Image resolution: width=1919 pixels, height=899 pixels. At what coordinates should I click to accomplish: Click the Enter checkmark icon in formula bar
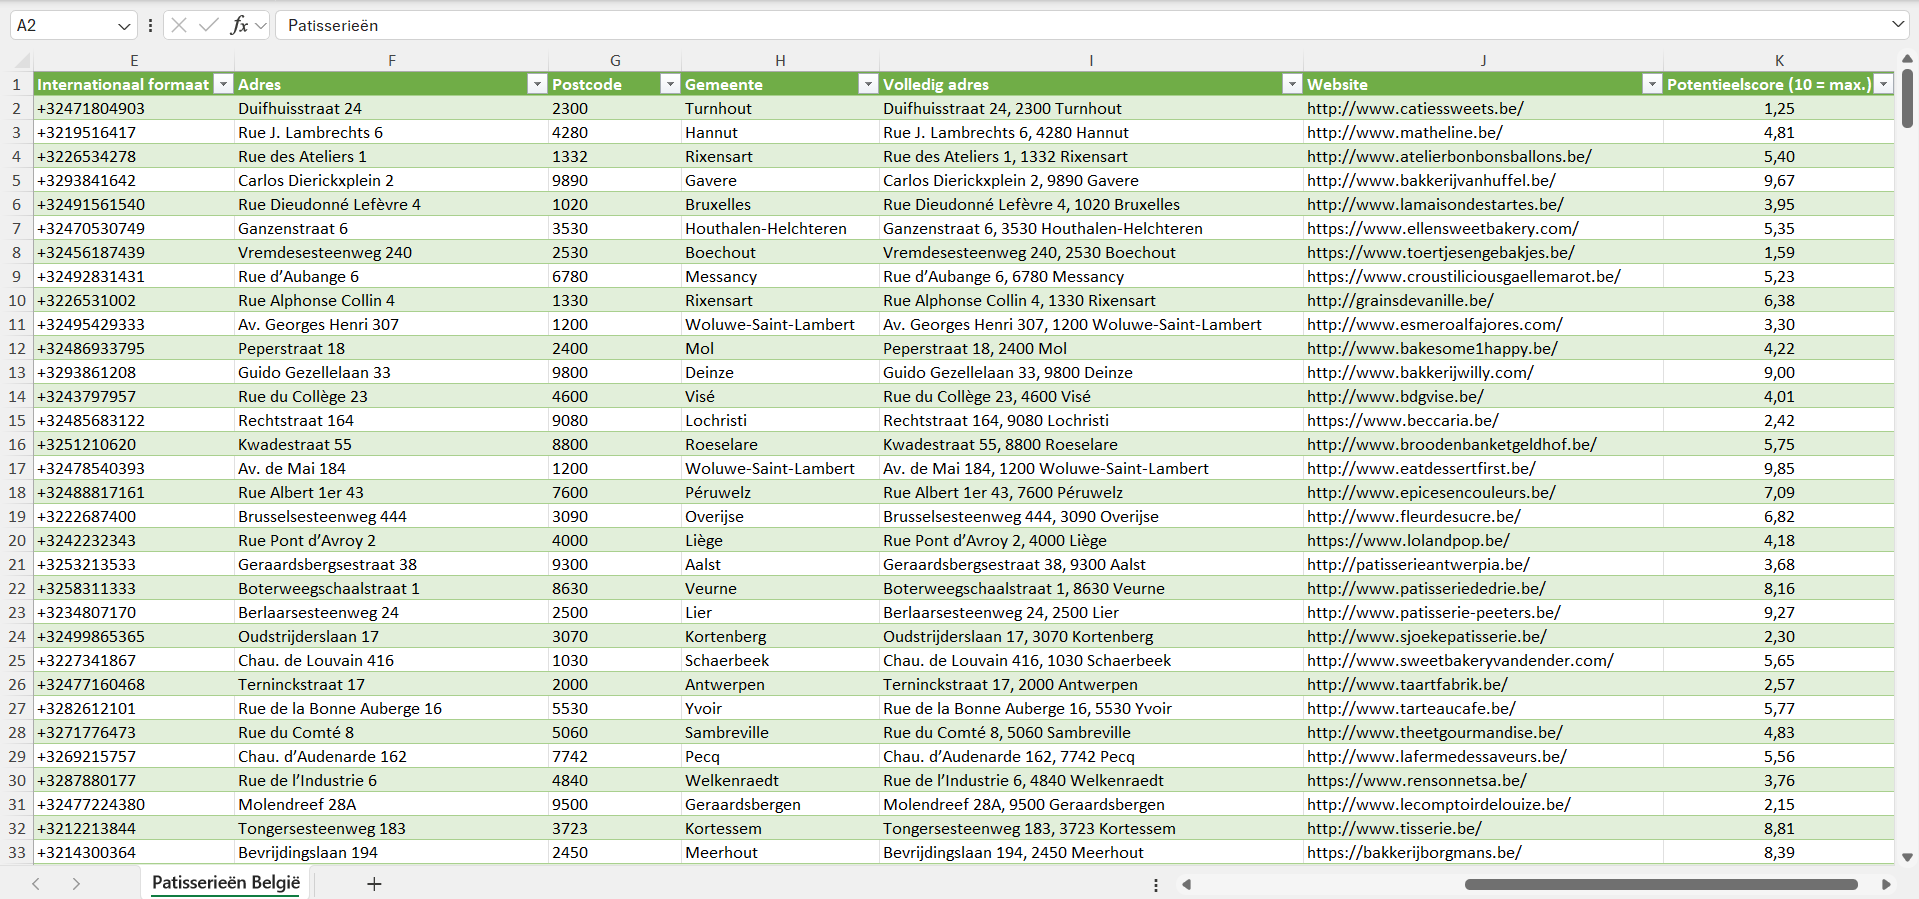(x=208, y=25)
